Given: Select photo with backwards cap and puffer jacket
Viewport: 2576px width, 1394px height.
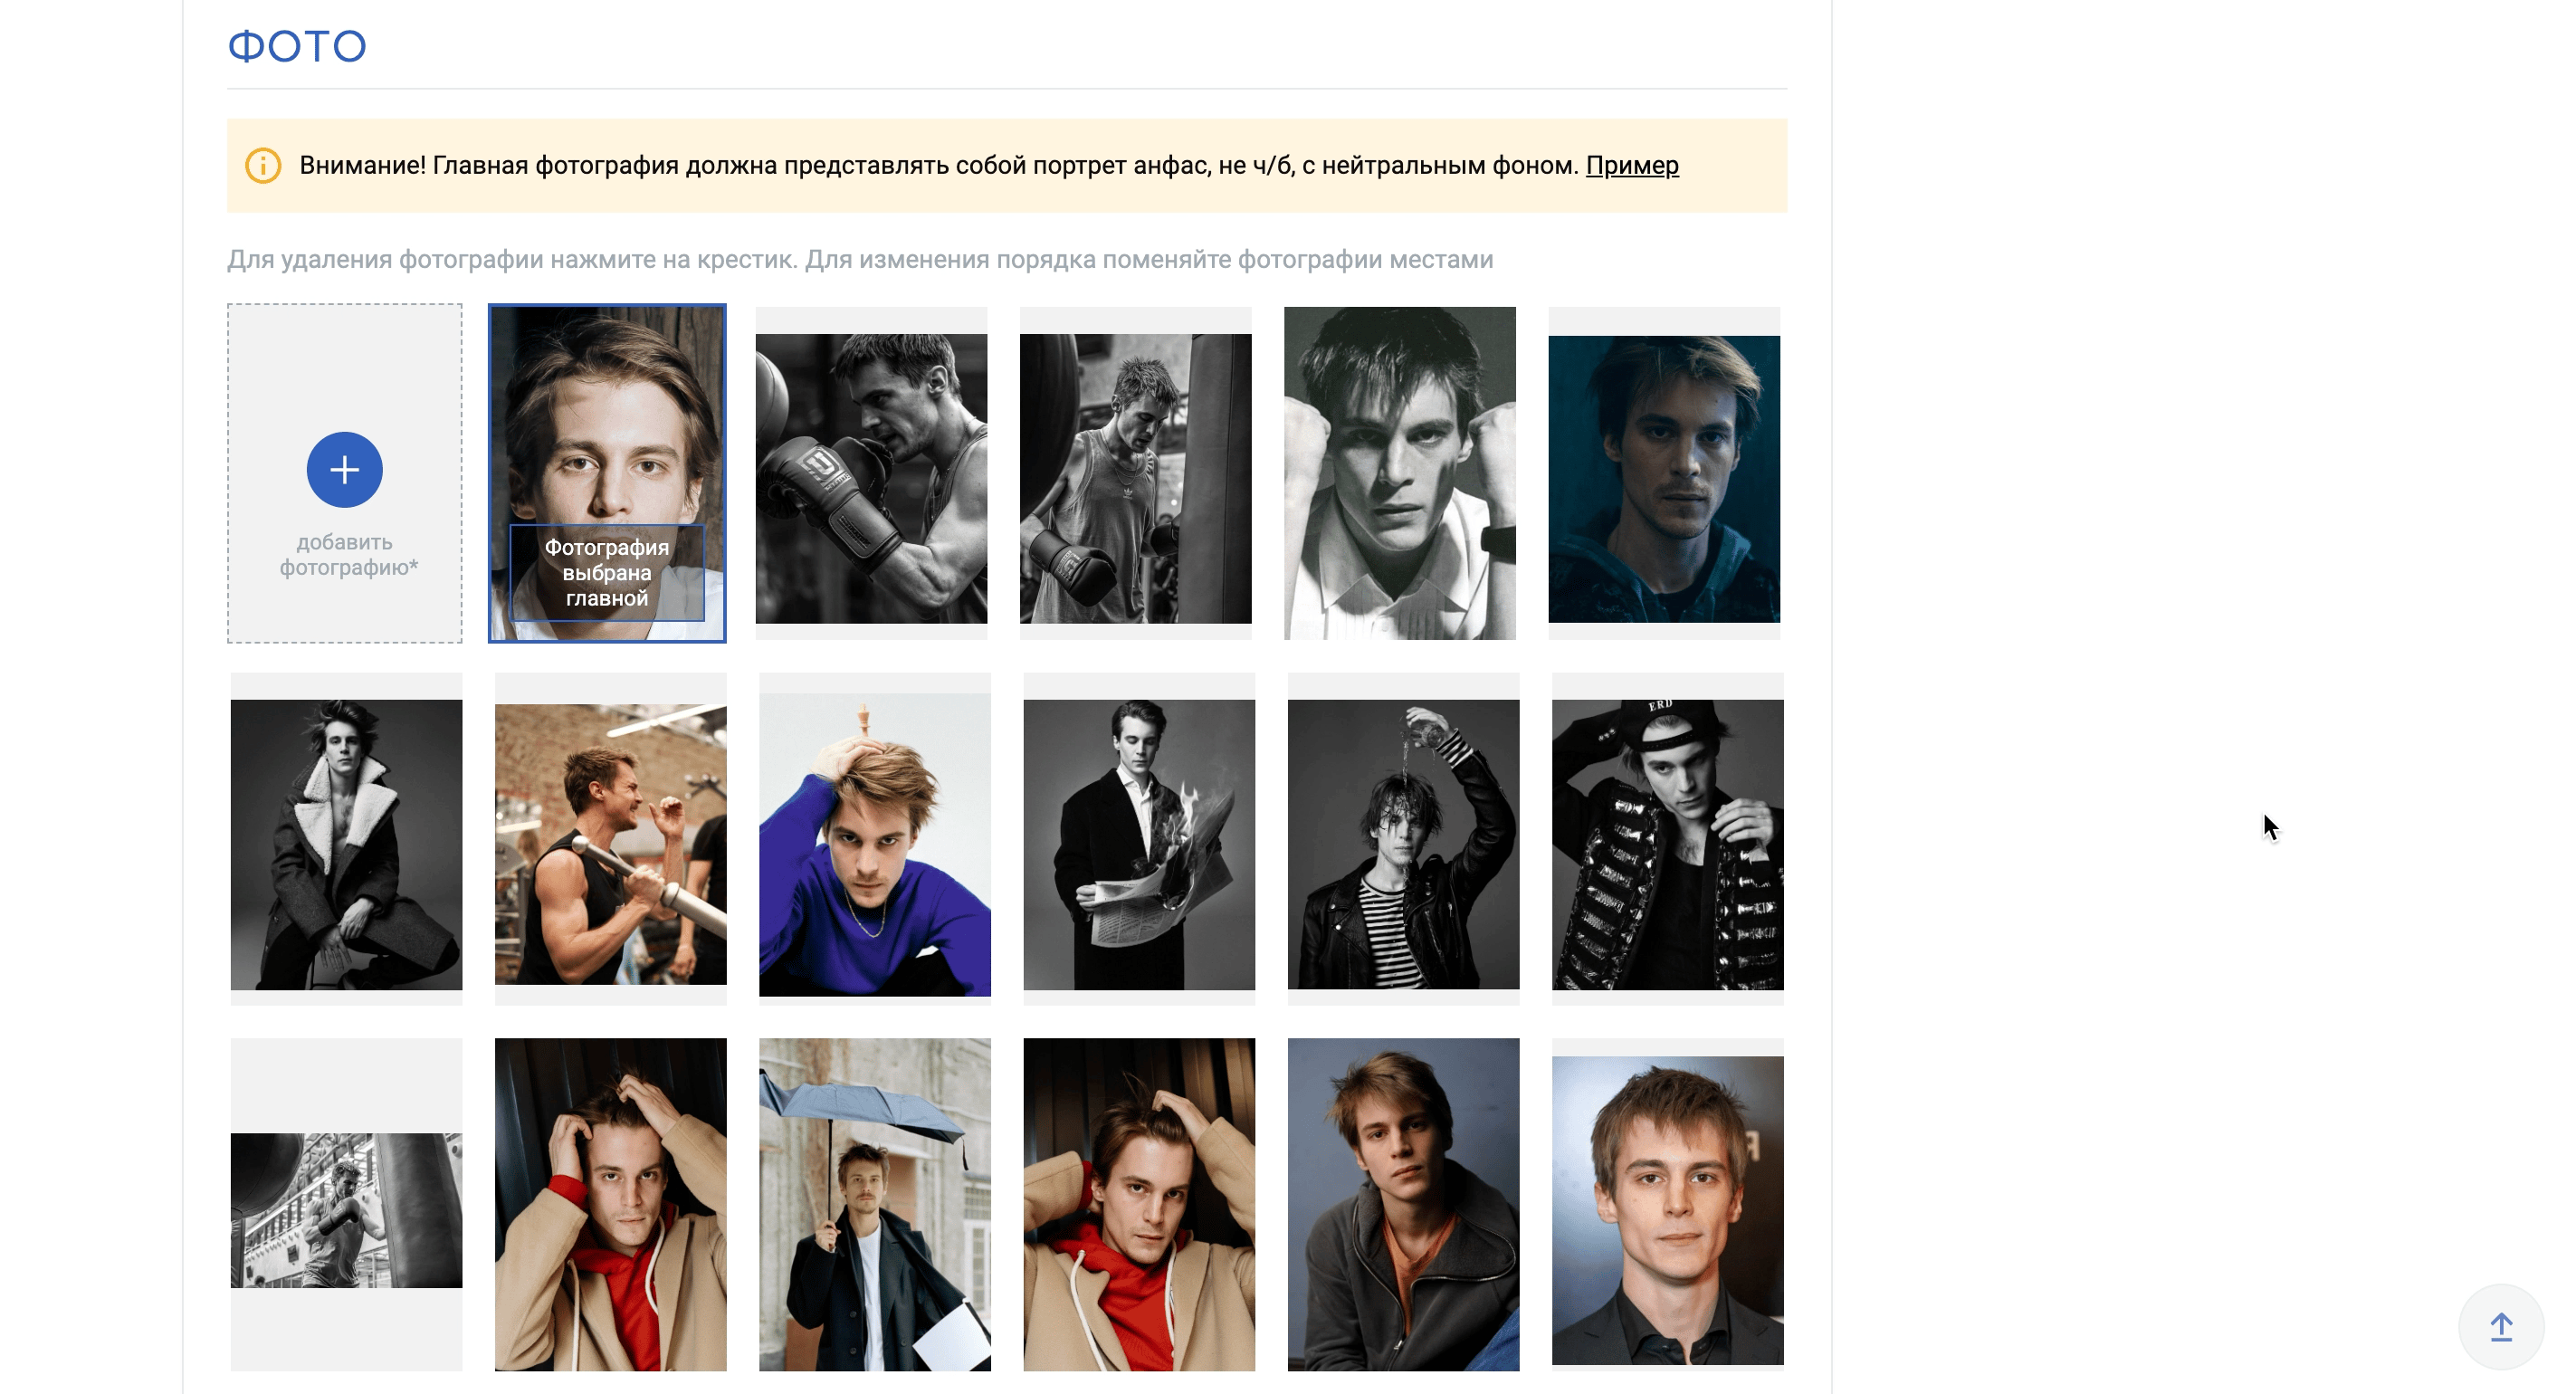Looking at the screenshot, I should (x=1668, y=844).
